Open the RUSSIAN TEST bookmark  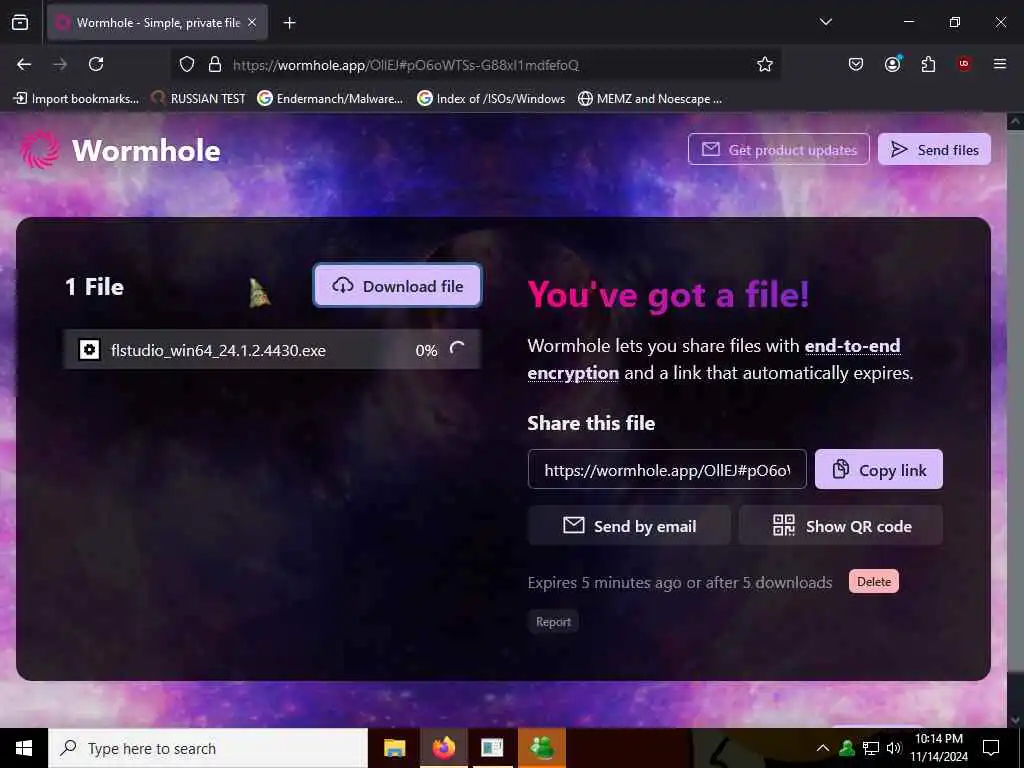[199, 99]
